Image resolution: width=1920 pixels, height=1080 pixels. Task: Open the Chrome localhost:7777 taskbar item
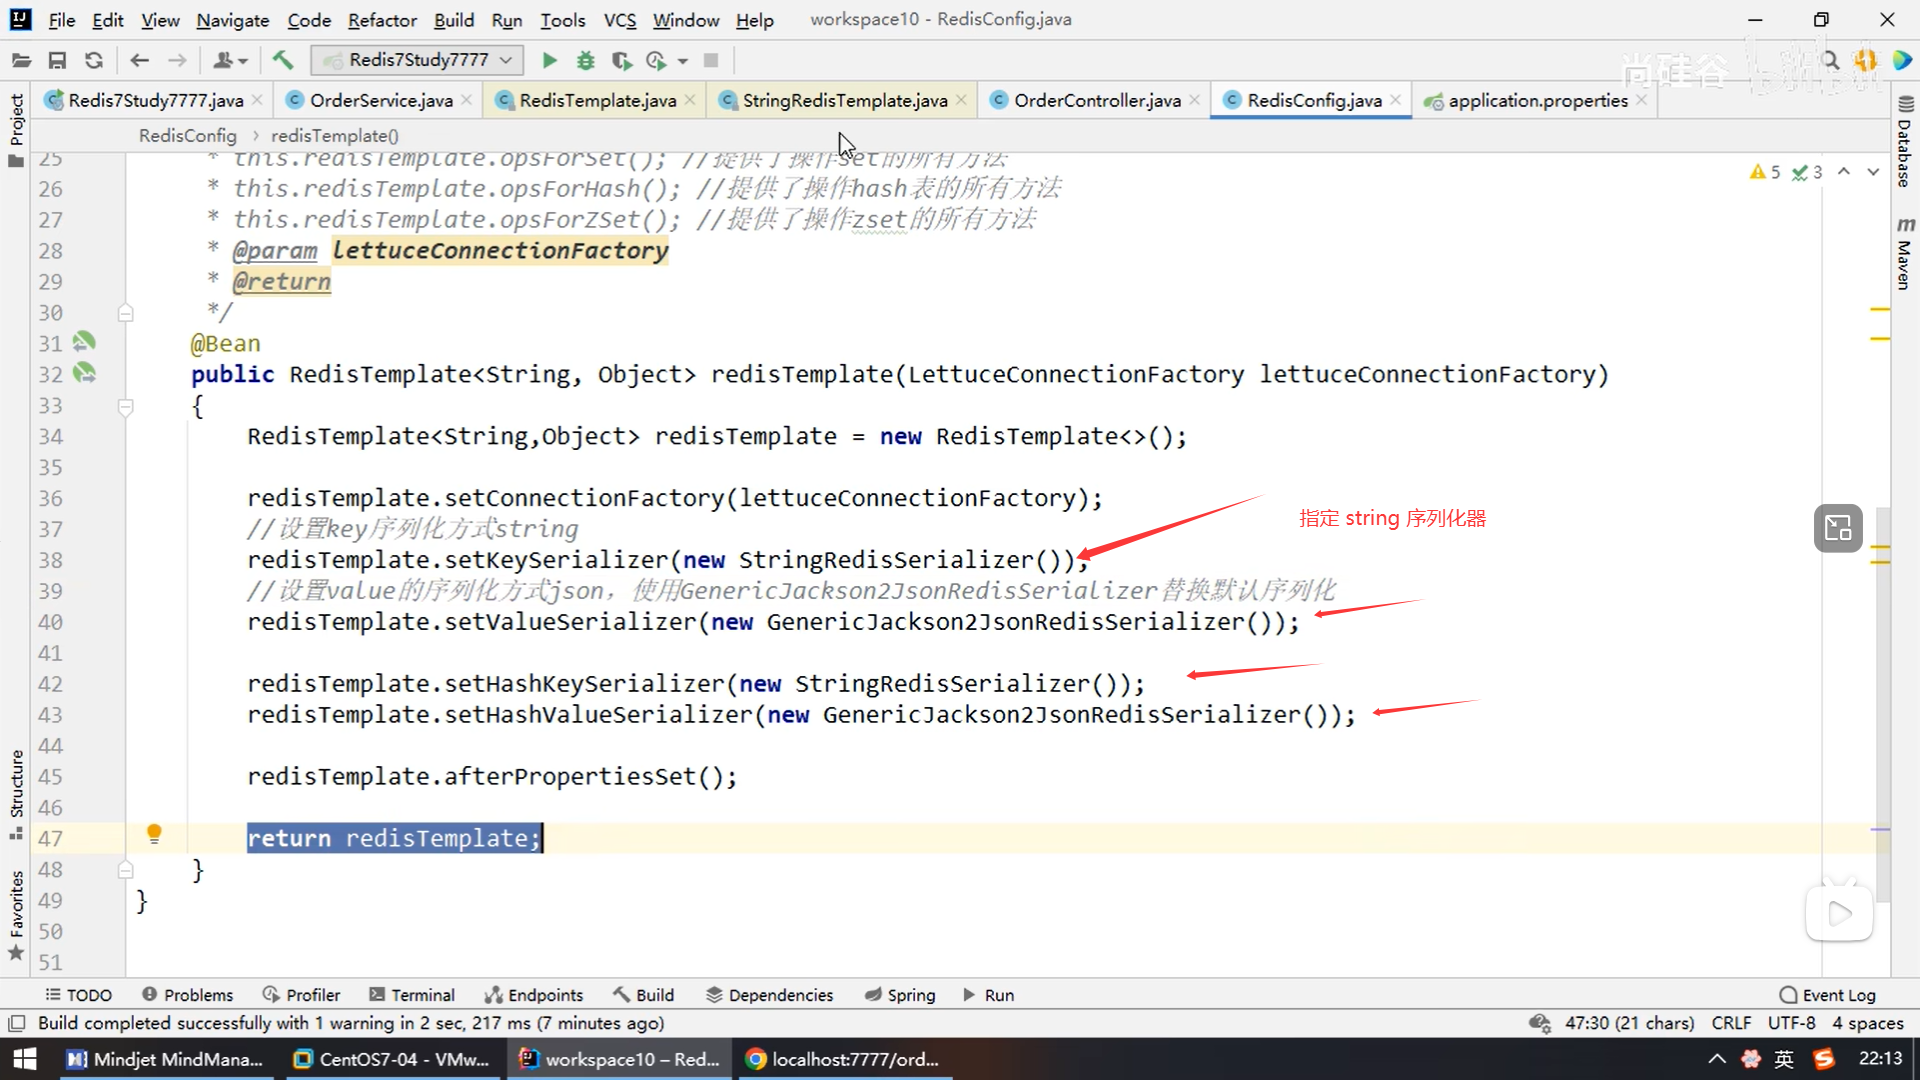pos(843,1059)
